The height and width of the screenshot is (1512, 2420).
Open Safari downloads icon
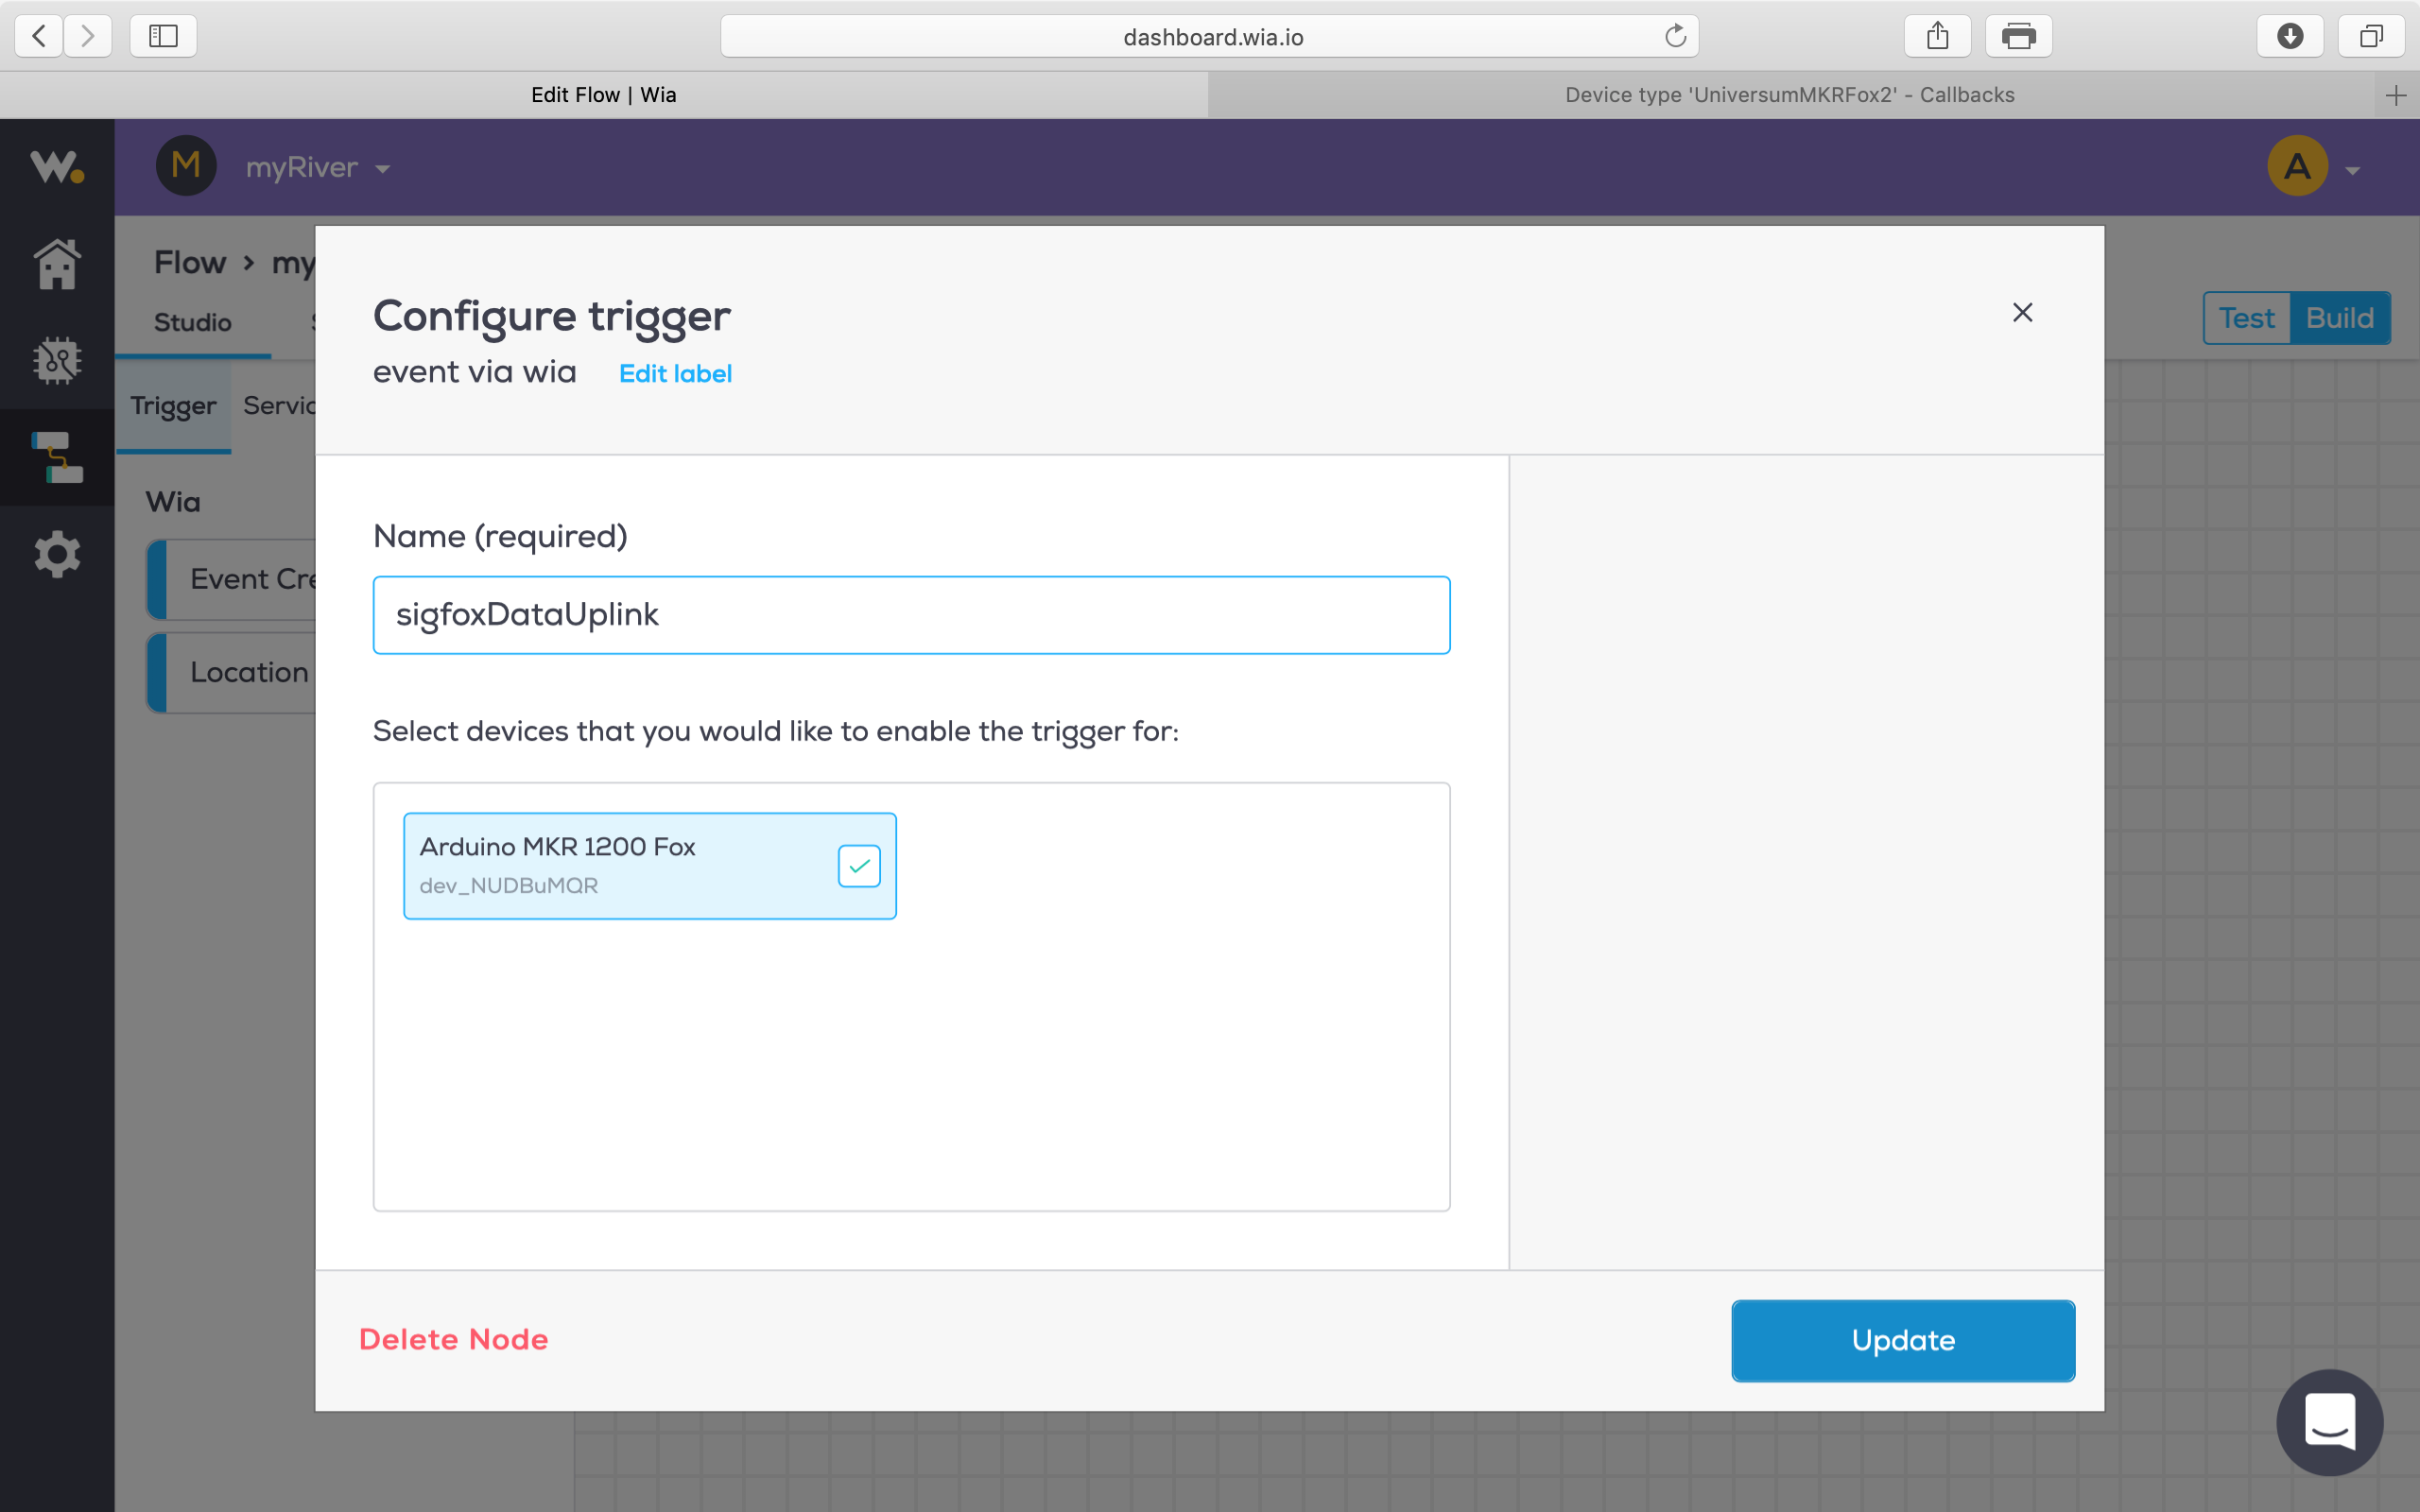(2289, 37)
